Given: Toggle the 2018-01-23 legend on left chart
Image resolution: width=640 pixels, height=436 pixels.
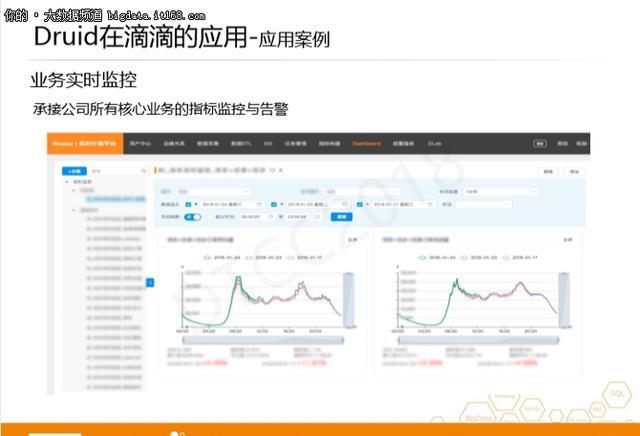Looking at the screenshot, I should coord(263,258).
